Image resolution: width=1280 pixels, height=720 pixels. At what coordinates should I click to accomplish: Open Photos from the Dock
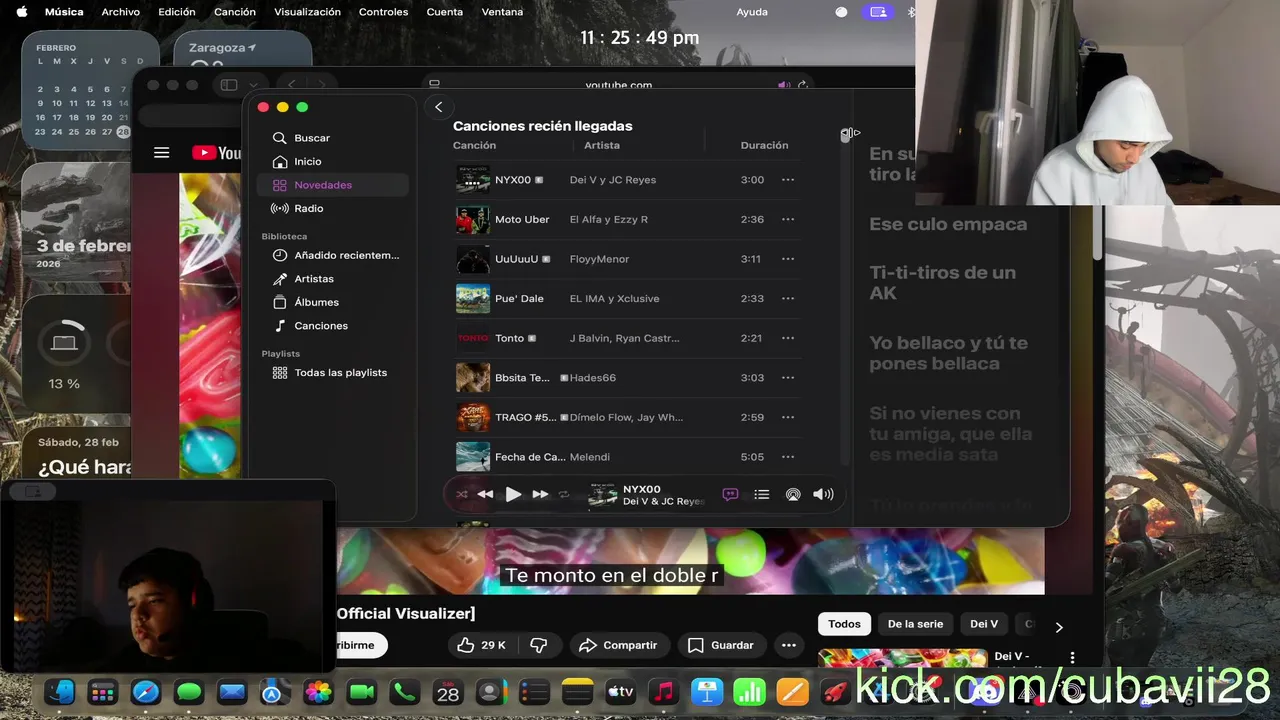click(x=318, y=692)
